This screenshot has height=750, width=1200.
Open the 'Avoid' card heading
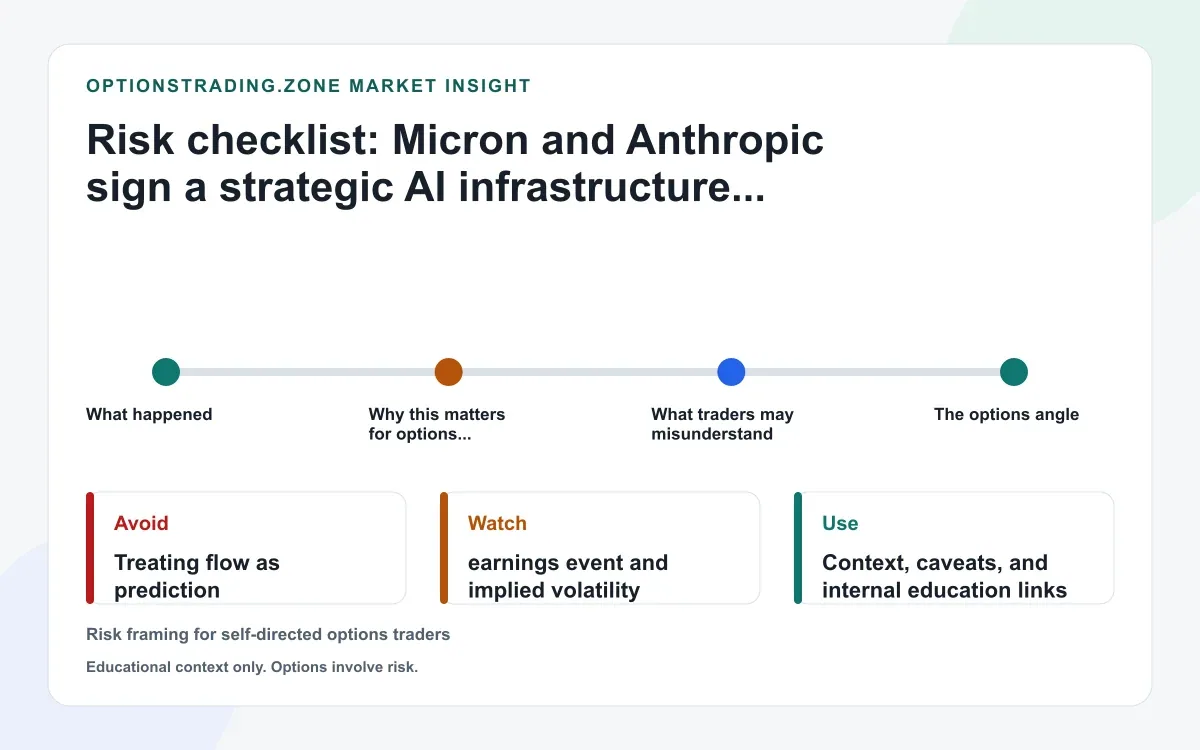(x=141, y=523)
